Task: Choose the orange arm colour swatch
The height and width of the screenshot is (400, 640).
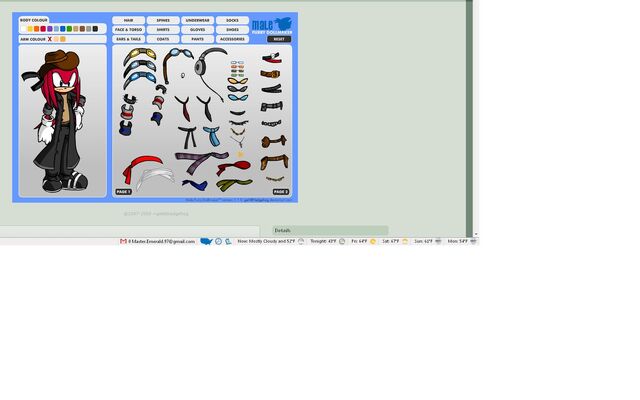Action: pos(62,39)
